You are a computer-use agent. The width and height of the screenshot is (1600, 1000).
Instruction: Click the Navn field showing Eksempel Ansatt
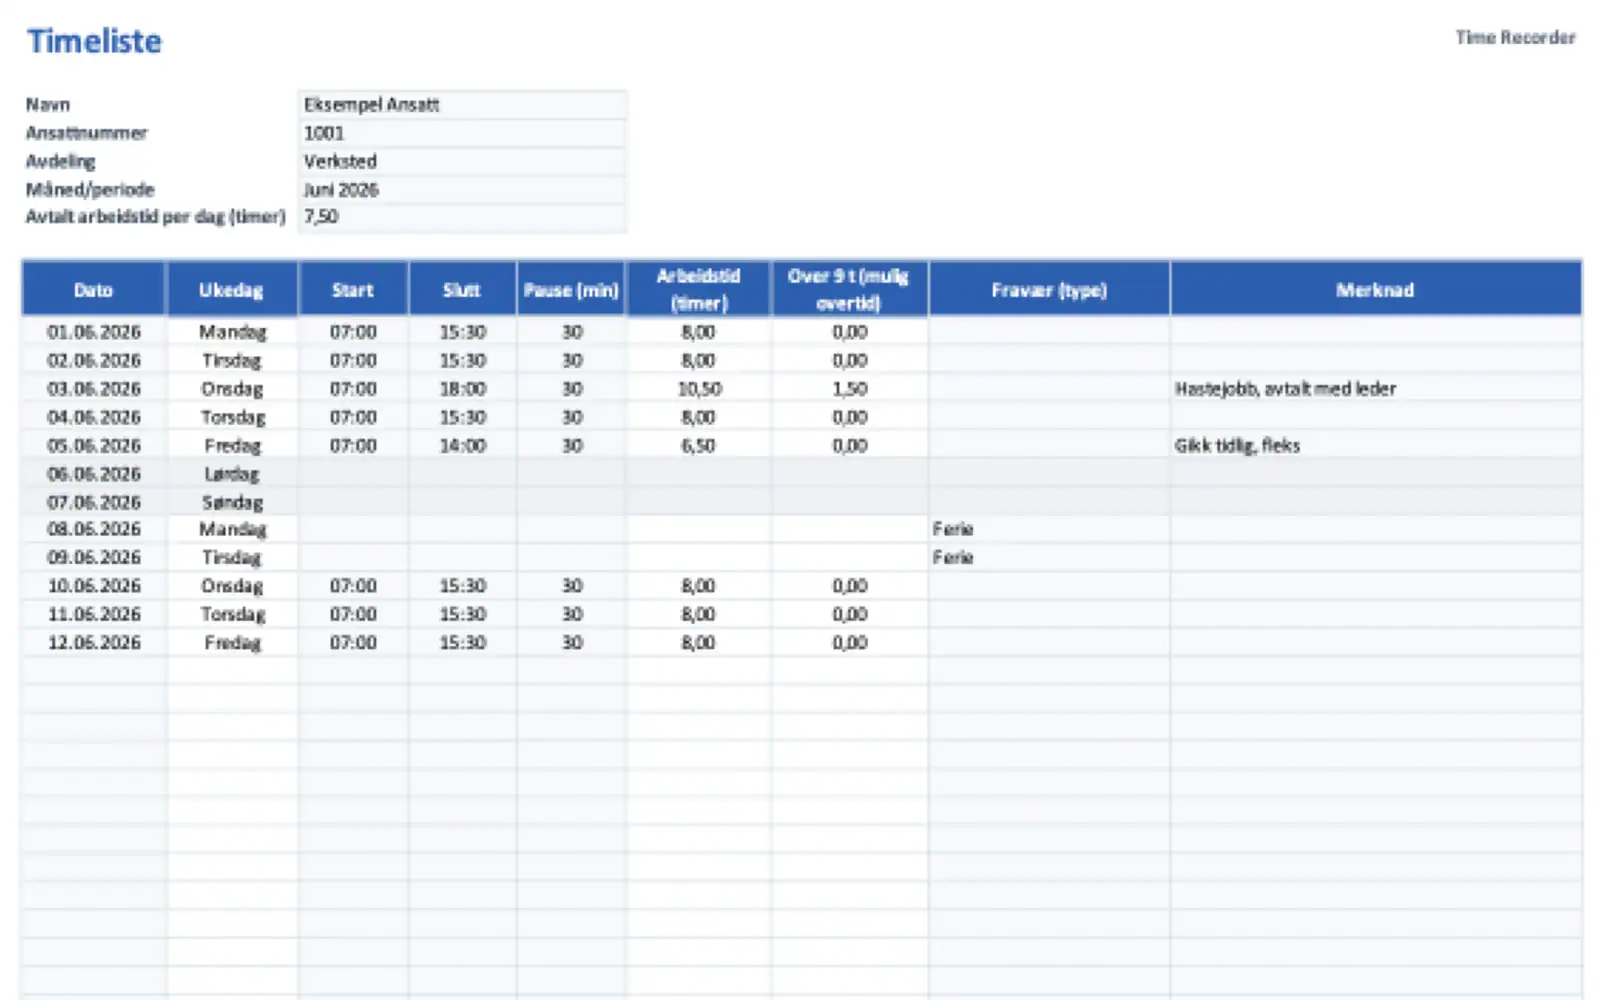(463, 104)
